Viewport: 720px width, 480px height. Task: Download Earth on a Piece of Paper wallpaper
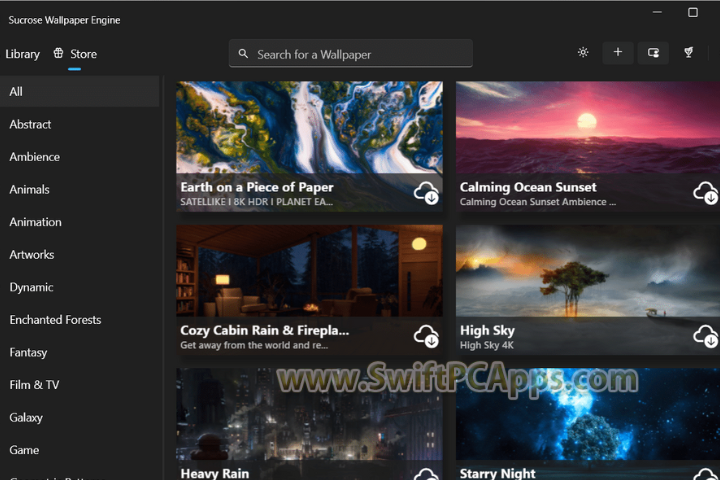[426, 193]
